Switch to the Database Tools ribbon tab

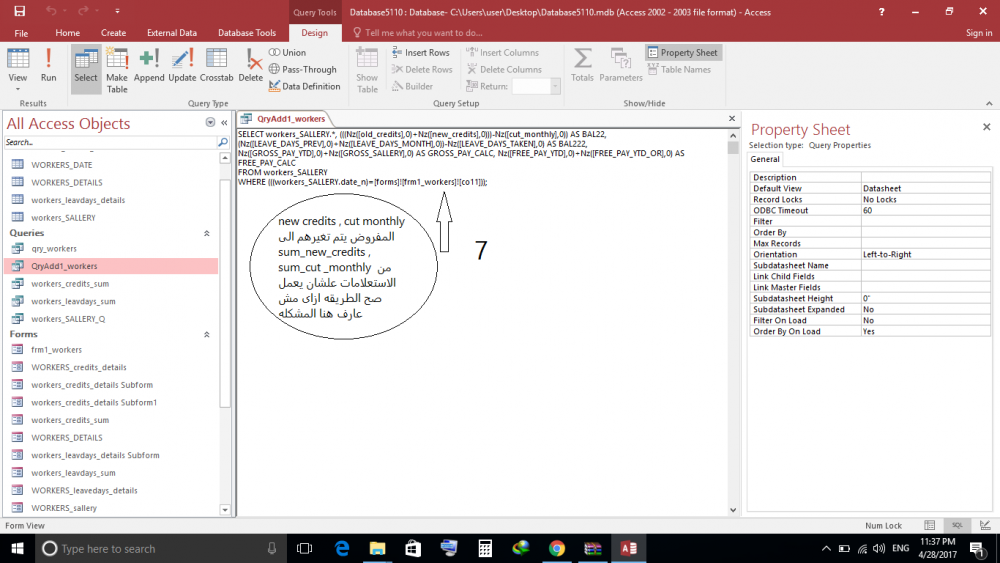(247, 33)
